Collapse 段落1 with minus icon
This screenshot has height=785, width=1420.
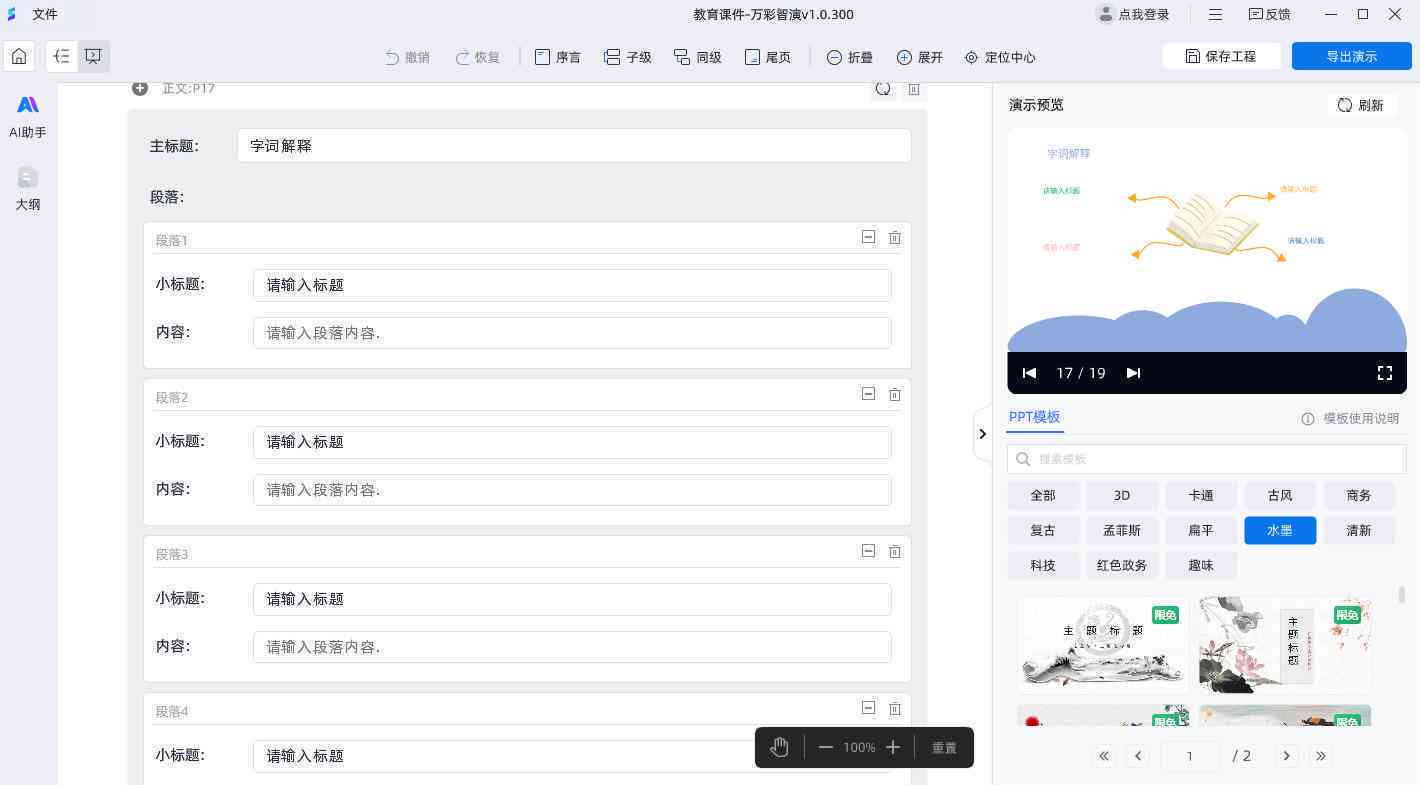coord(868,237)
